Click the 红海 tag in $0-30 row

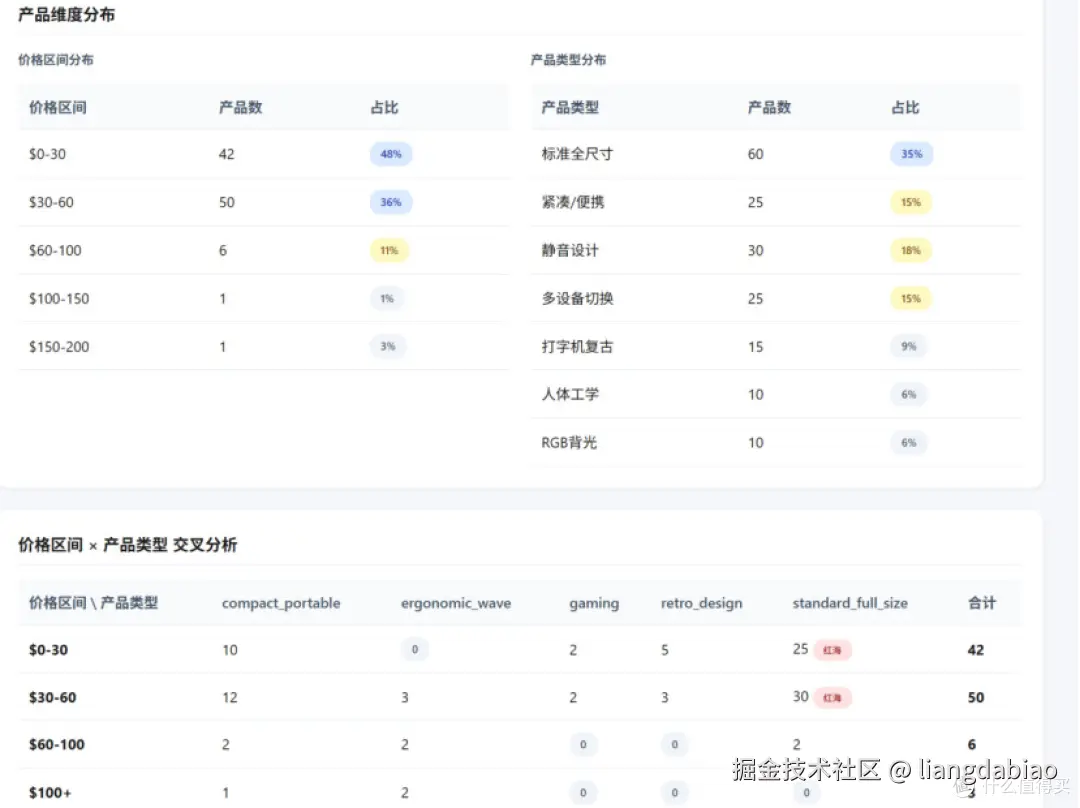(x=833, y=650)
